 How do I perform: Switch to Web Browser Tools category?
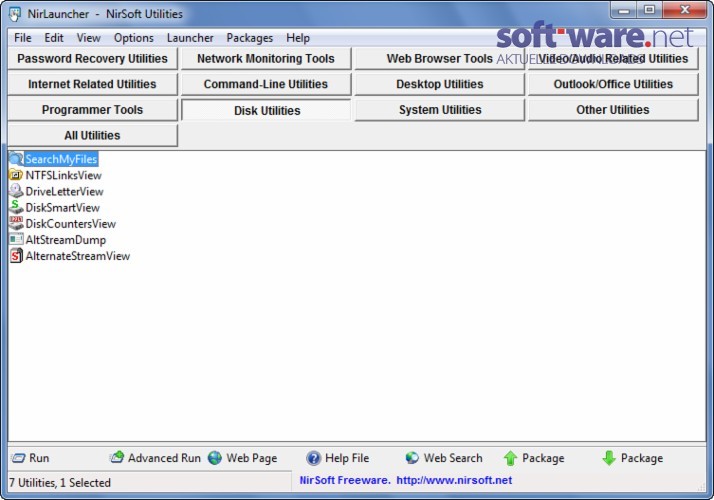pyautogui.click(x=439, y=59)
